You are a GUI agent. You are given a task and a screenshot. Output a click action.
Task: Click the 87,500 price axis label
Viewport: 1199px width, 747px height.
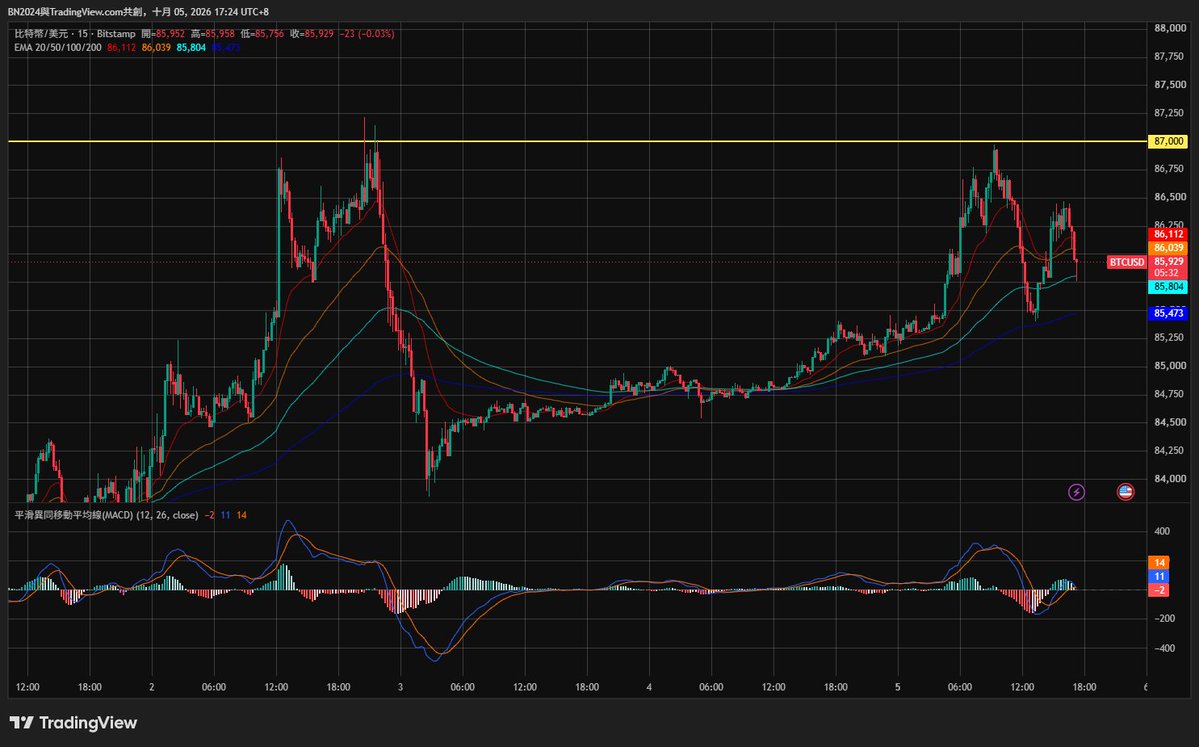coord(1170,85)
